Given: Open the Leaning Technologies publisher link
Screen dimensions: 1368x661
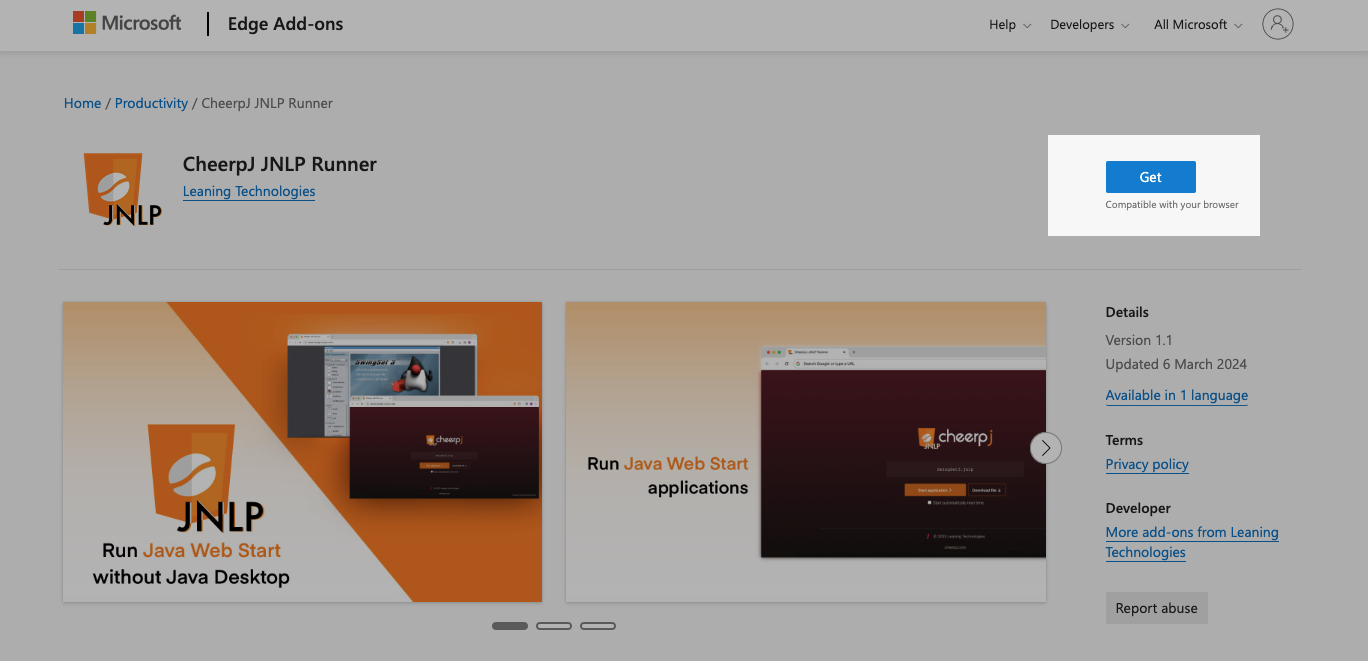Looking at the screenshot, I should 249,191.
